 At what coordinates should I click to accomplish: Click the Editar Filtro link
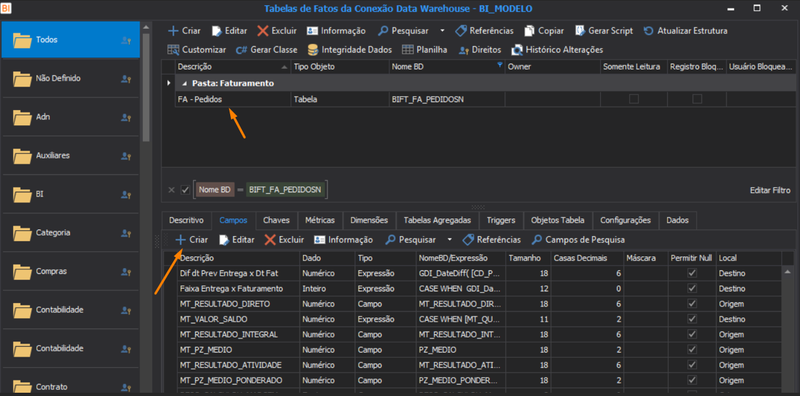coord(770,190)
